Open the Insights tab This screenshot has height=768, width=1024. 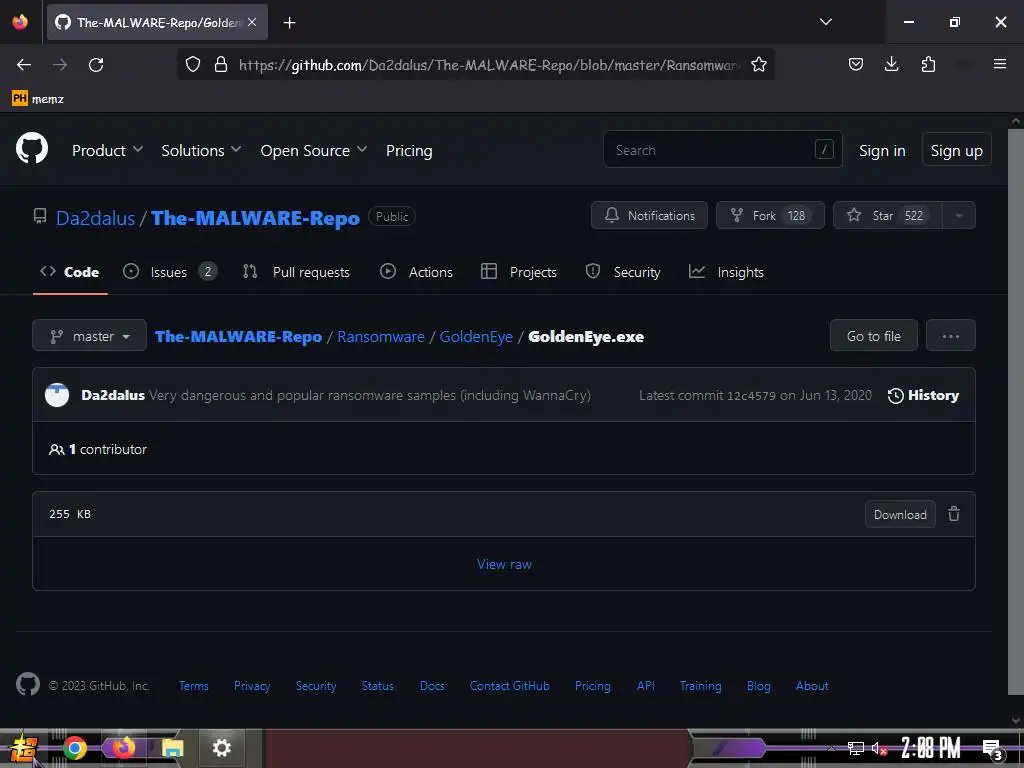click(x=726, y=272)
